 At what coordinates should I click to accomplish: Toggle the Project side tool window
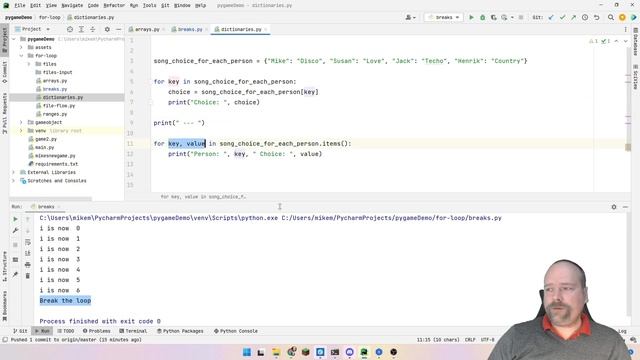click(4, 39)
